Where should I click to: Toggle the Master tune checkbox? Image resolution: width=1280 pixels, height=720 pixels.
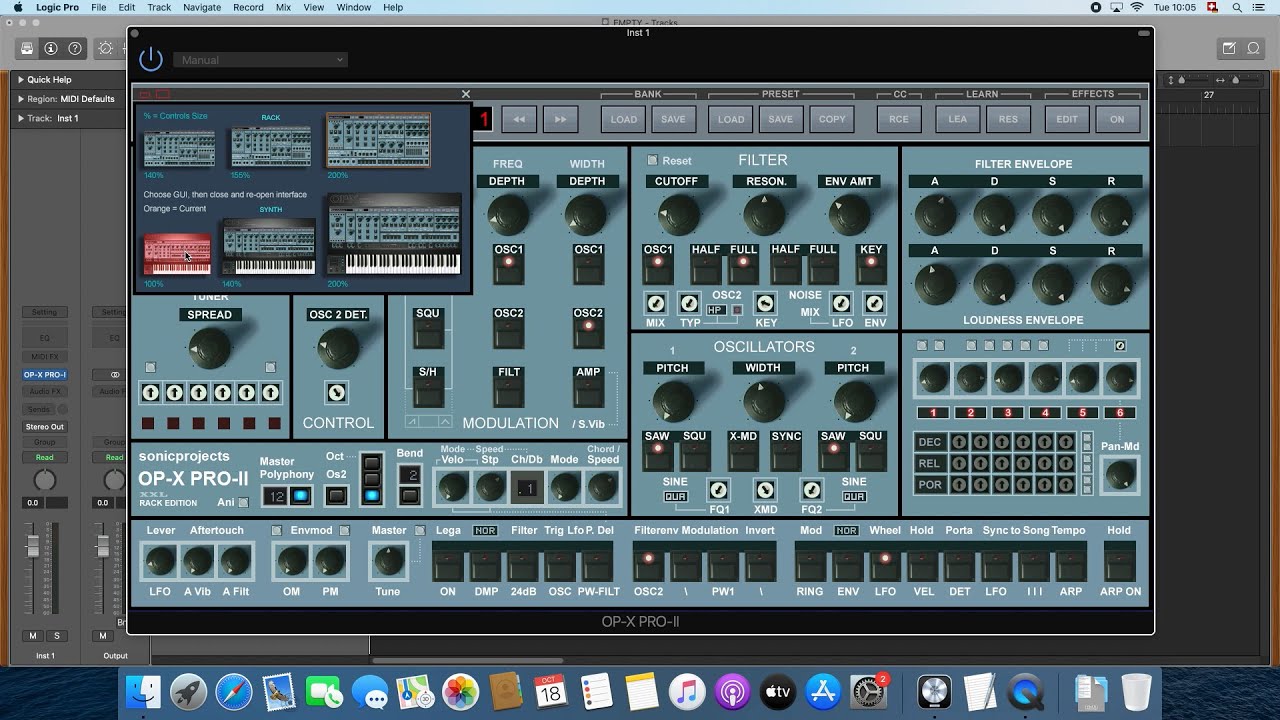tap(420, 530)
